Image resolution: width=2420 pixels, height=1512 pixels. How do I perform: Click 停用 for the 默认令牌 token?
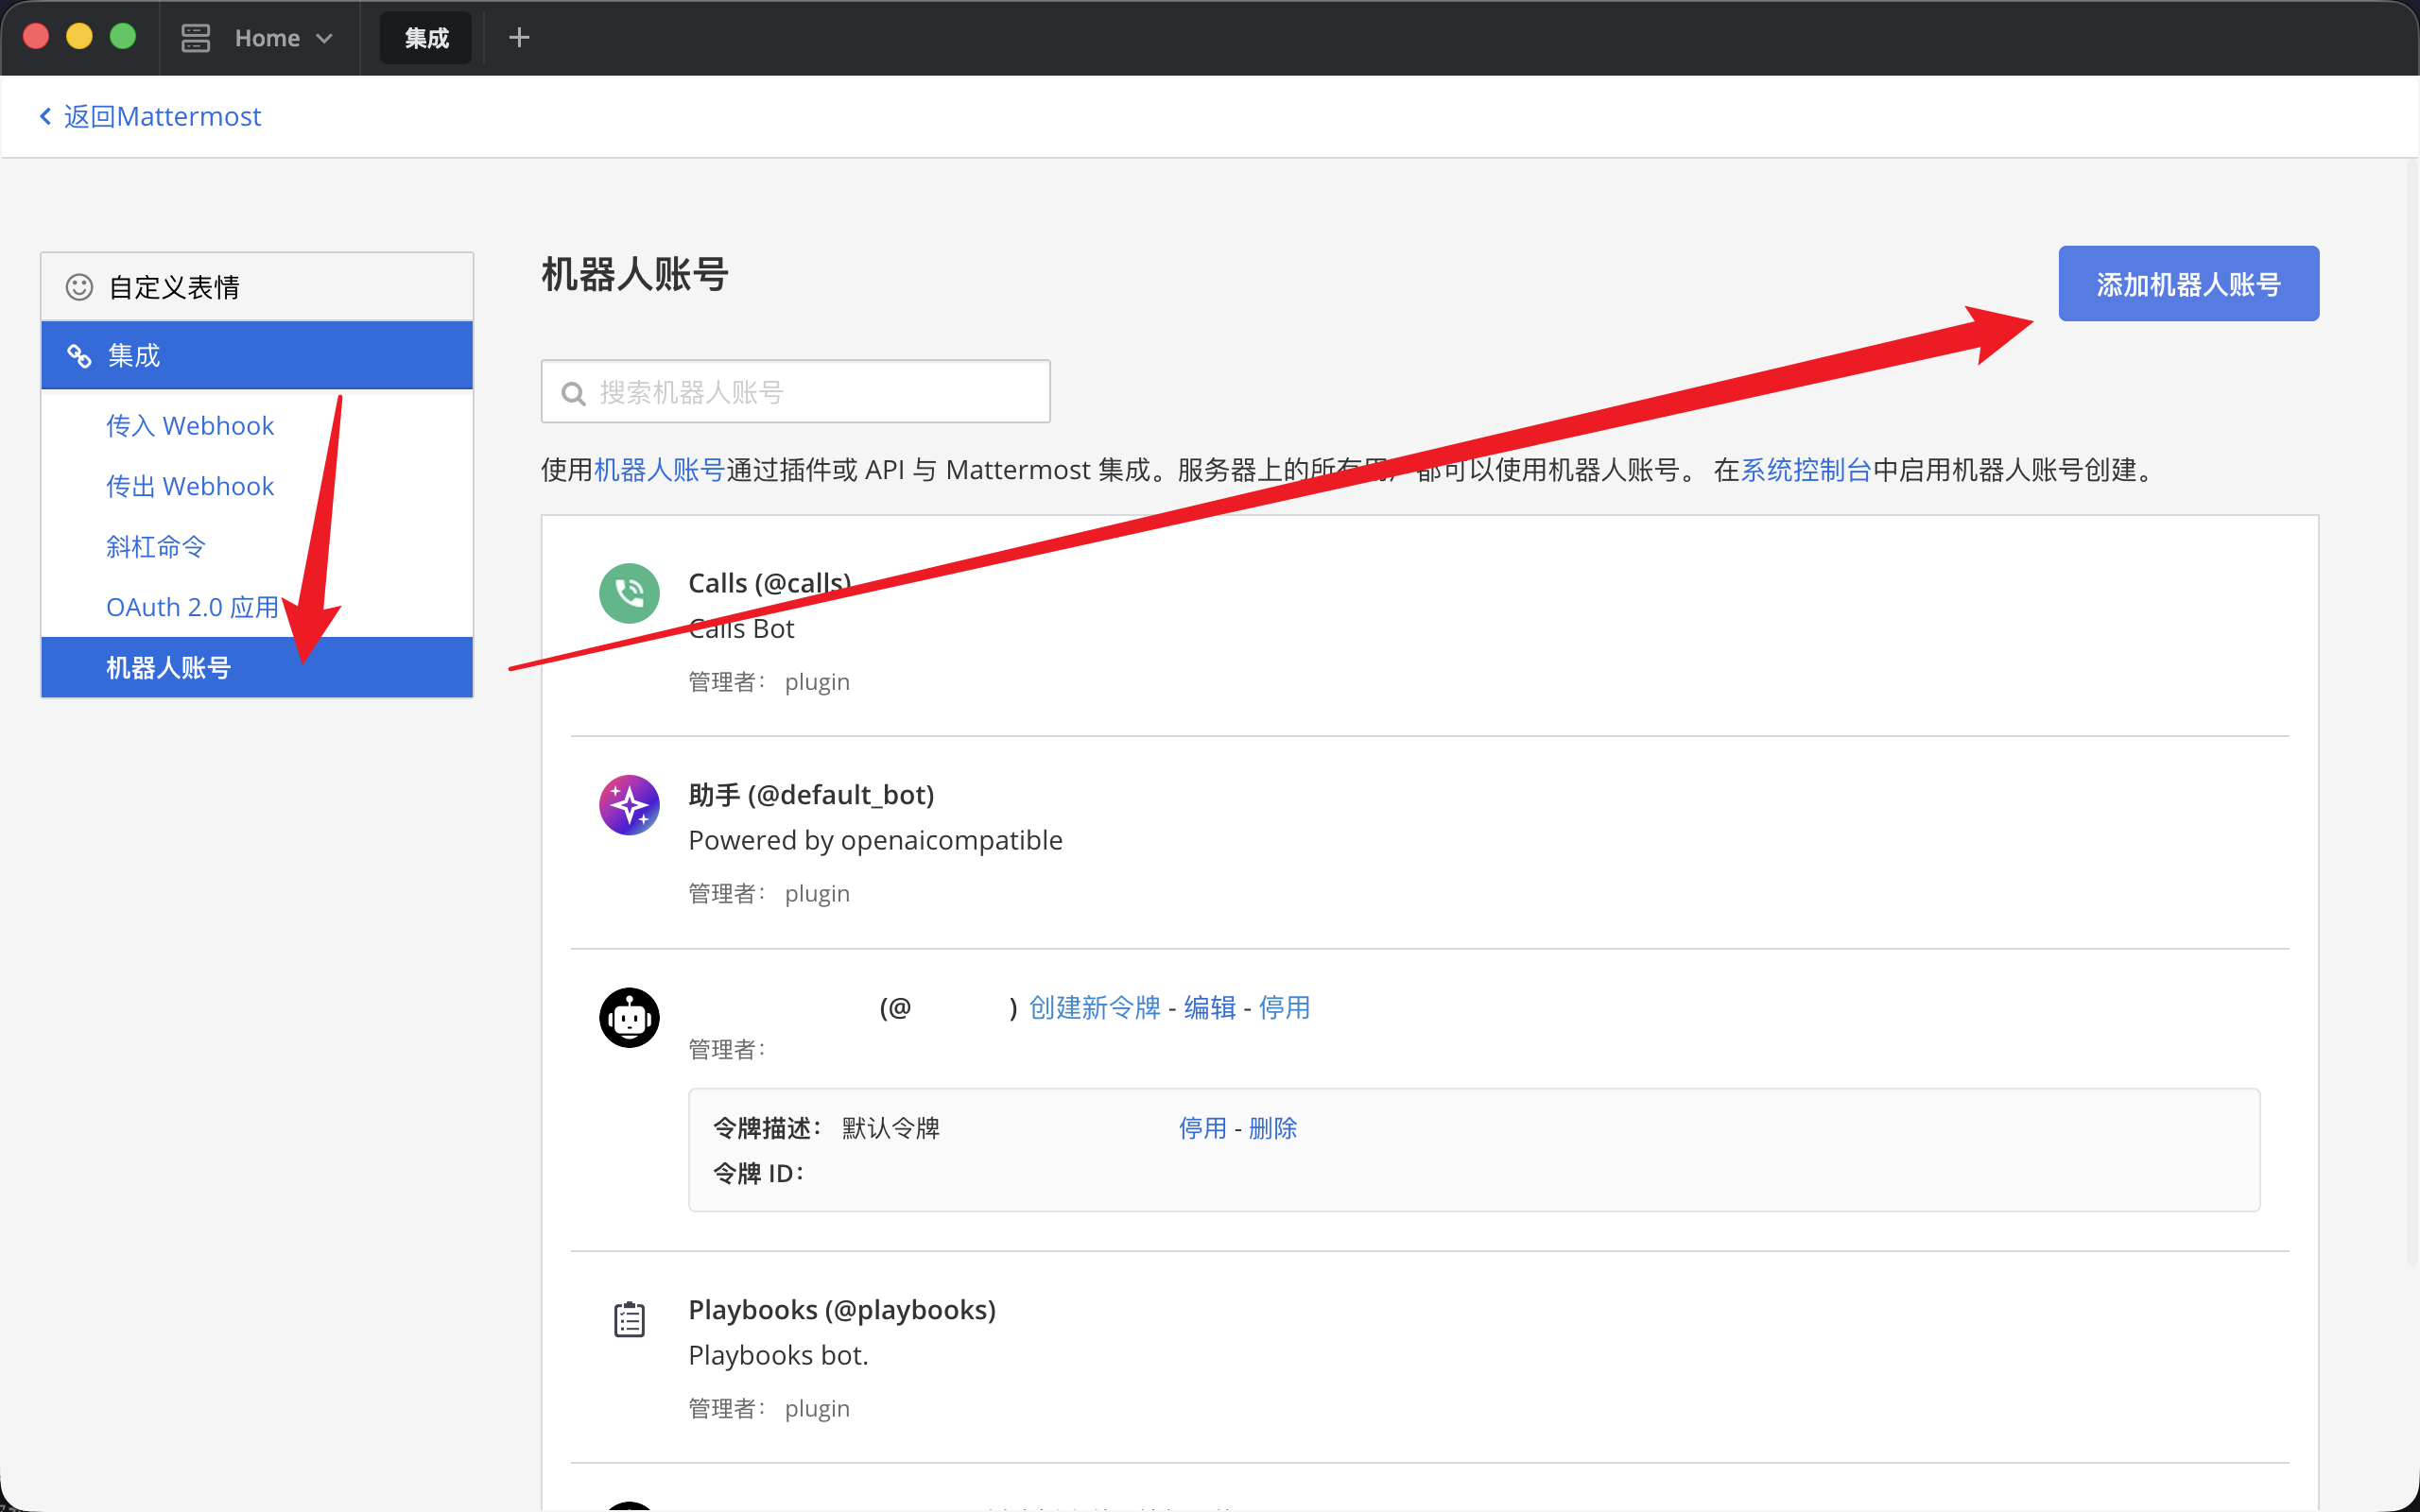1203,1128
